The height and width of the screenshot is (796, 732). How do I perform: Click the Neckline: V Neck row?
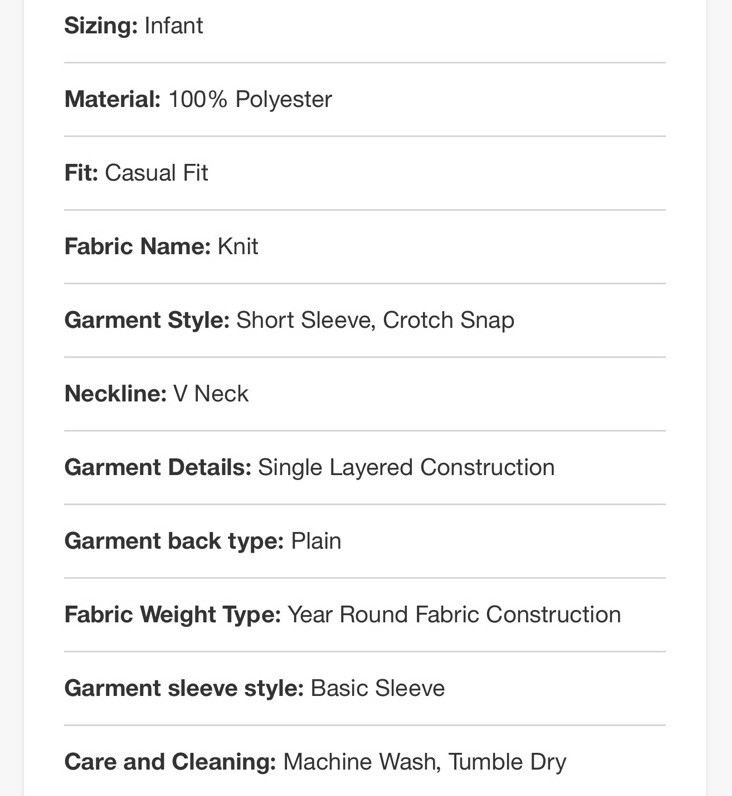point(364,394)
